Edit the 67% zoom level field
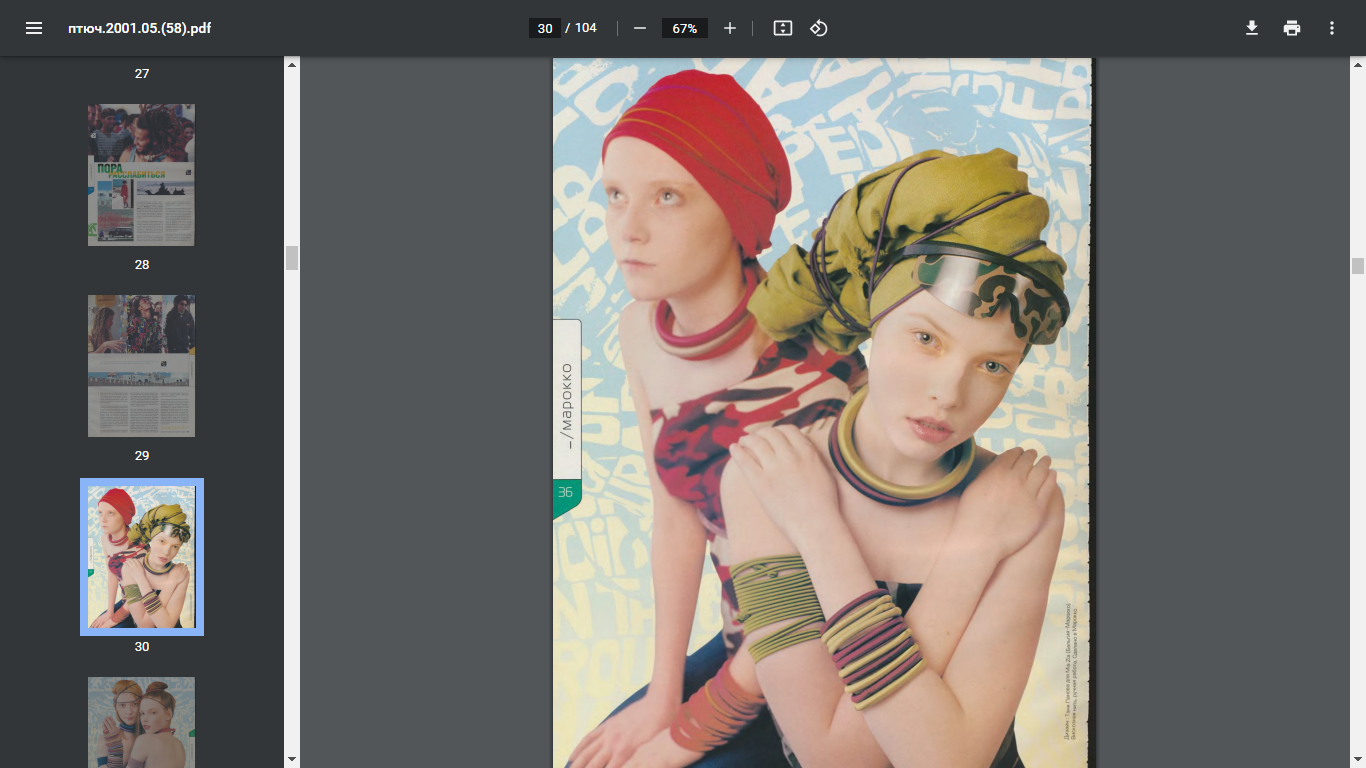 (685, 28)
